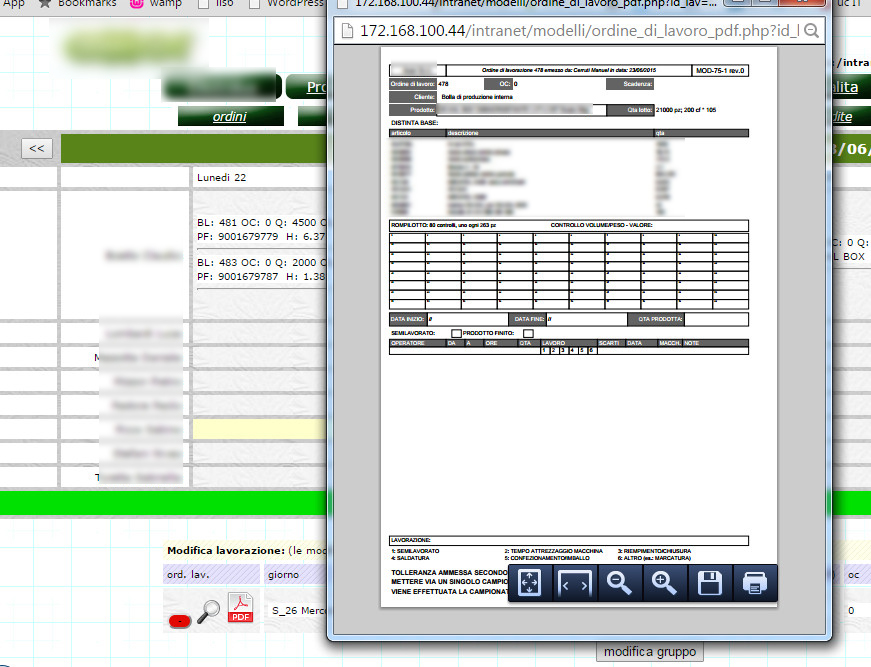Check the SEMILAVORATO checkbox in the PDF
The width and height of the screenshot is (871, 667).
tap(456, 333)
